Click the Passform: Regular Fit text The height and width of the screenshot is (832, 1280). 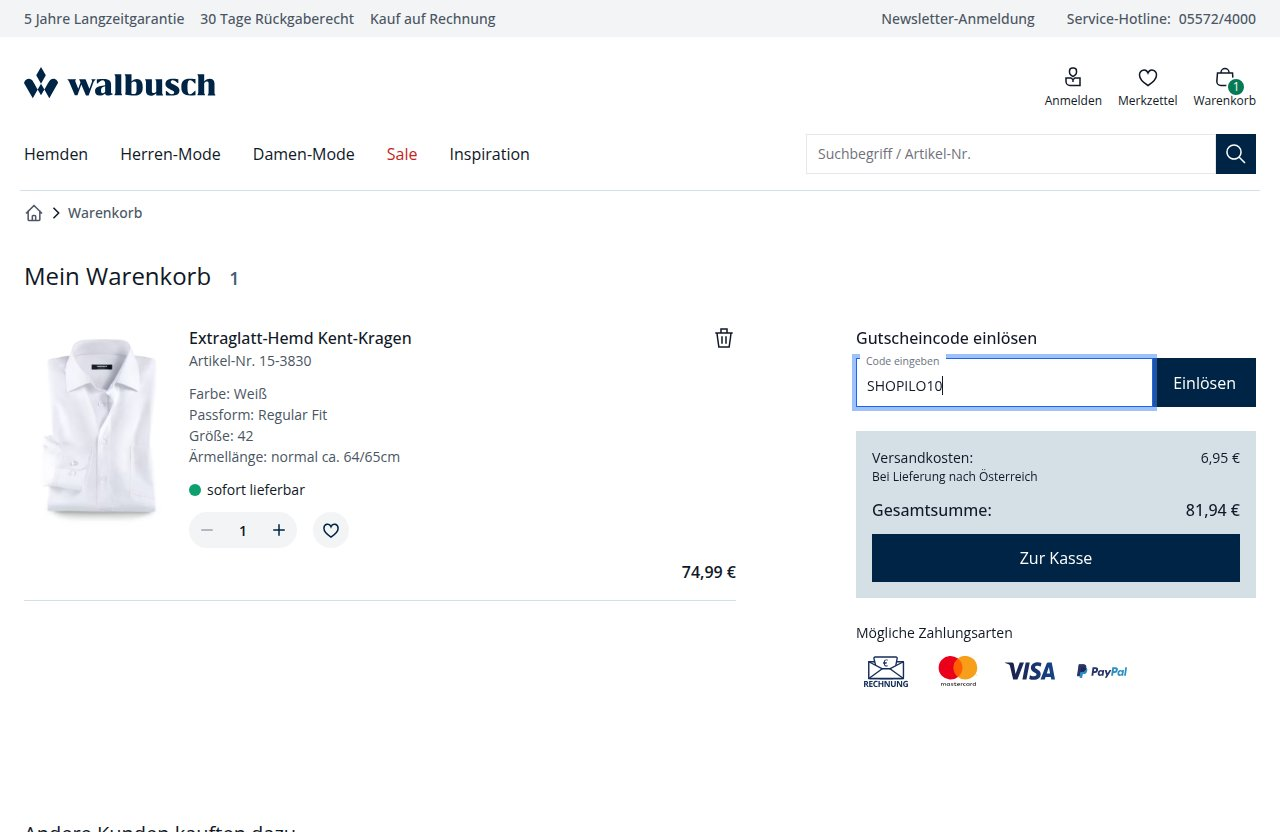258,415
